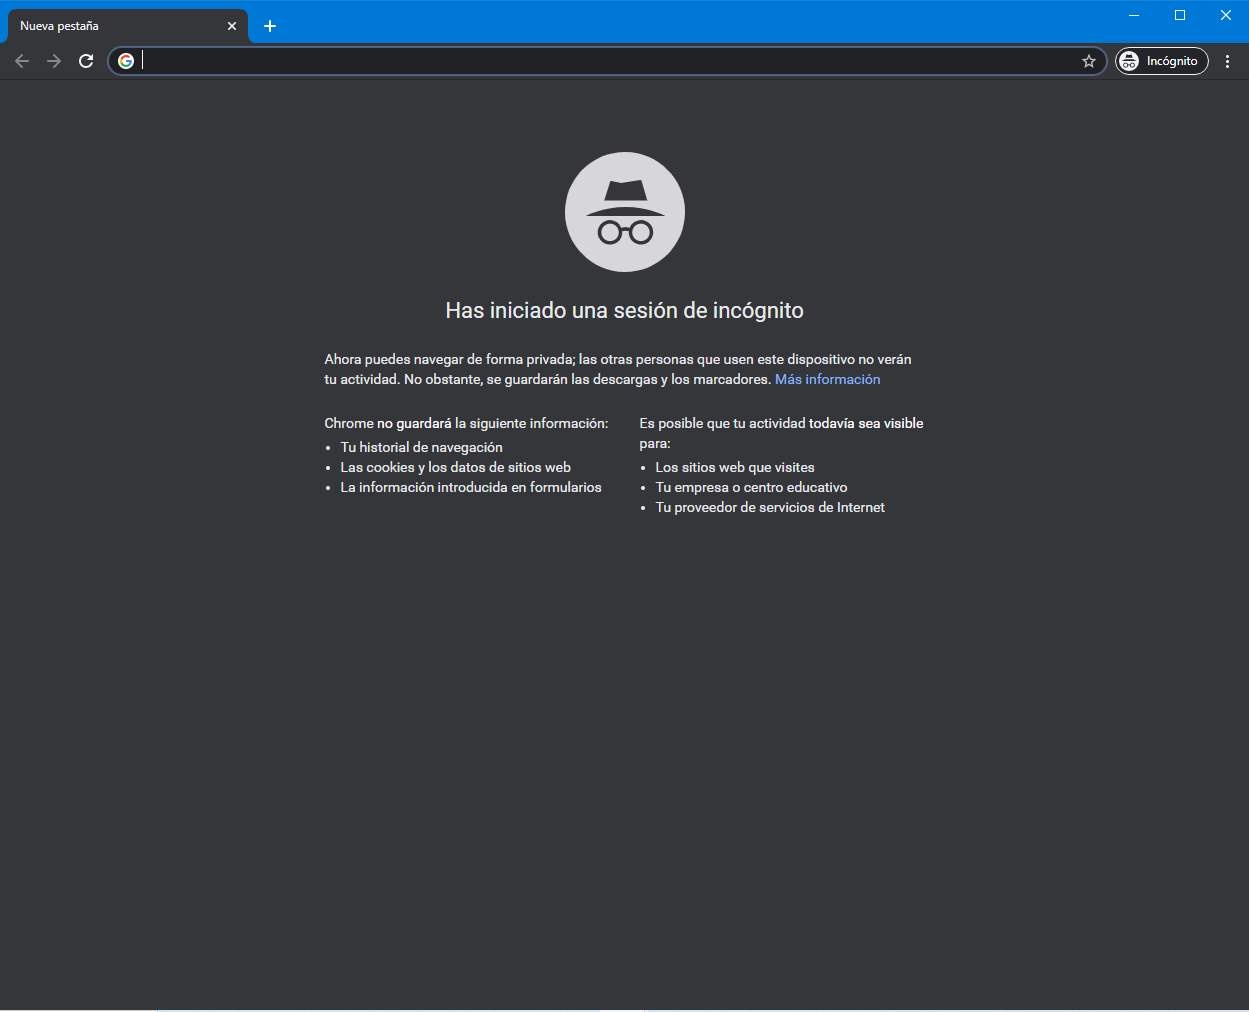Screen dimensions: 1249x1012
Task: Go back with the back arrow
Action: pos(22,61)
